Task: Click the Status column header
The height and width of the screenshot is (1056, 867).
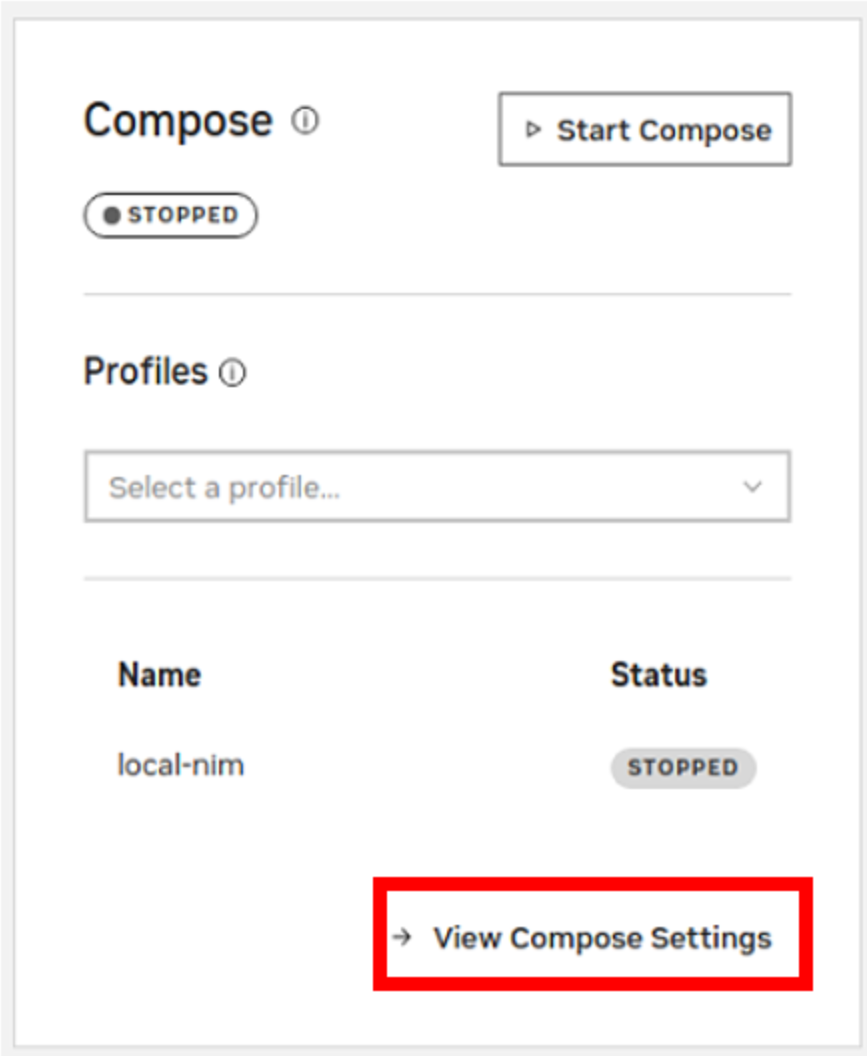Action: [x=658, y=675]
